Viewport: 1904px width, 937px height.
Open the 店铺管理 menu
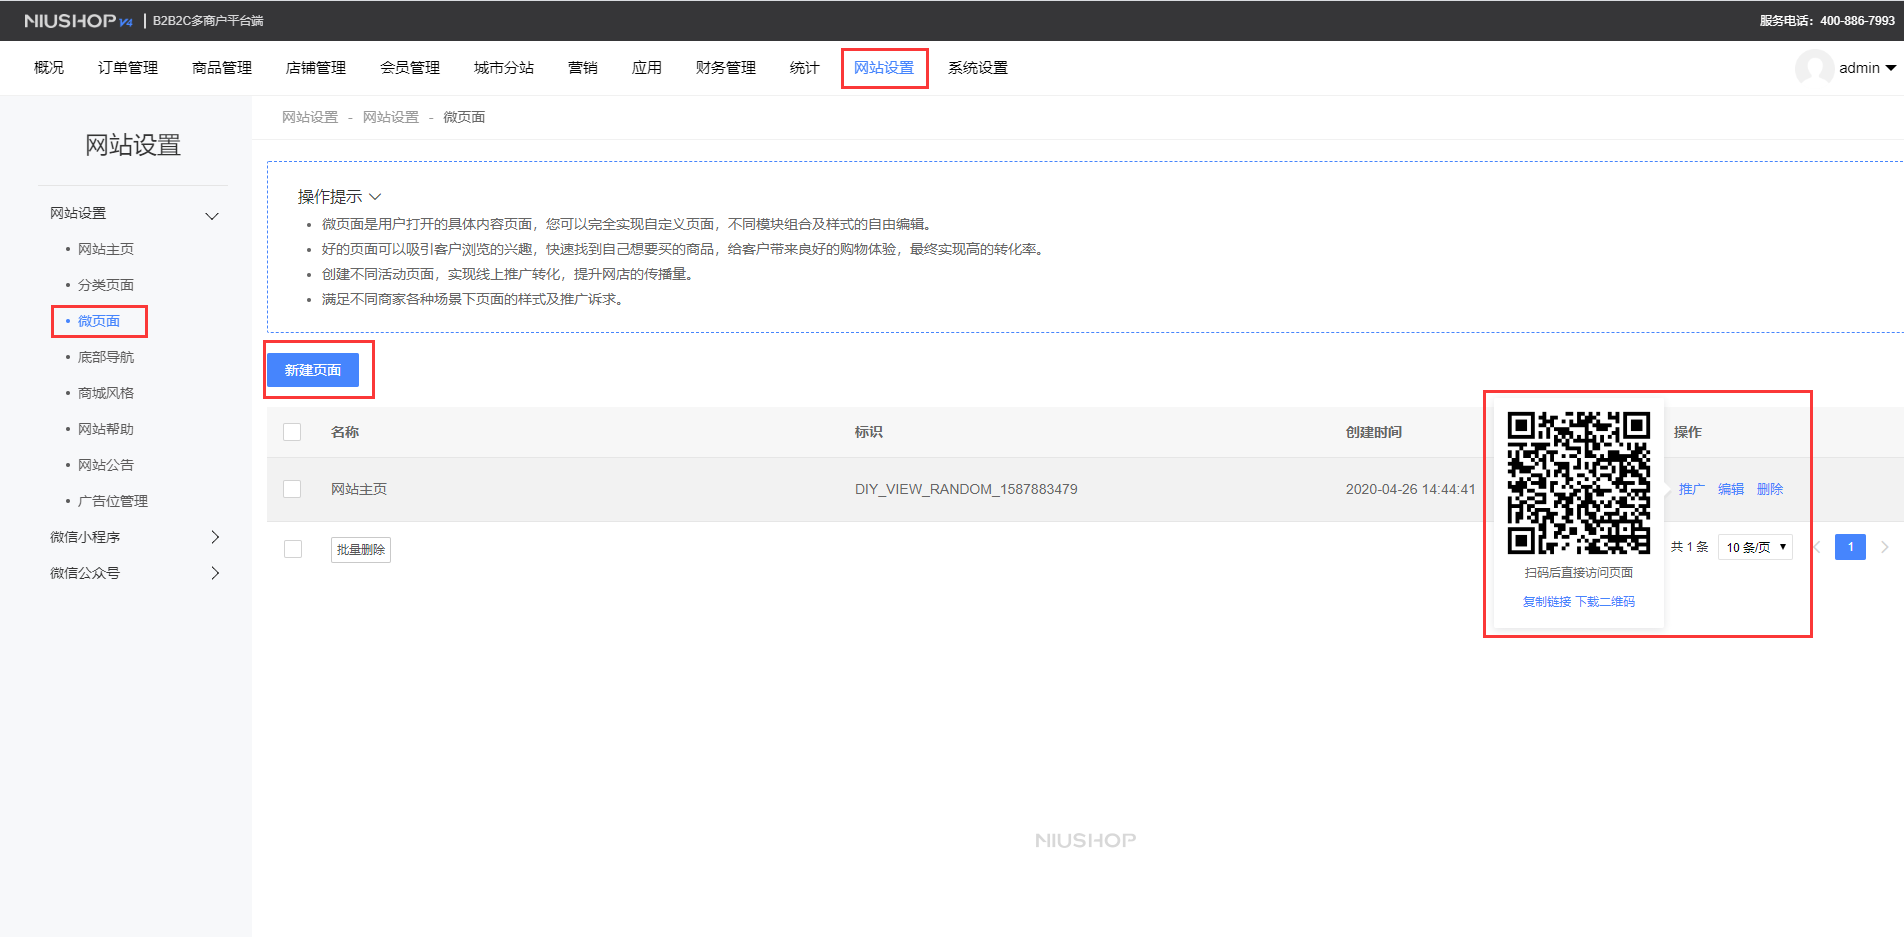[316, 68]
